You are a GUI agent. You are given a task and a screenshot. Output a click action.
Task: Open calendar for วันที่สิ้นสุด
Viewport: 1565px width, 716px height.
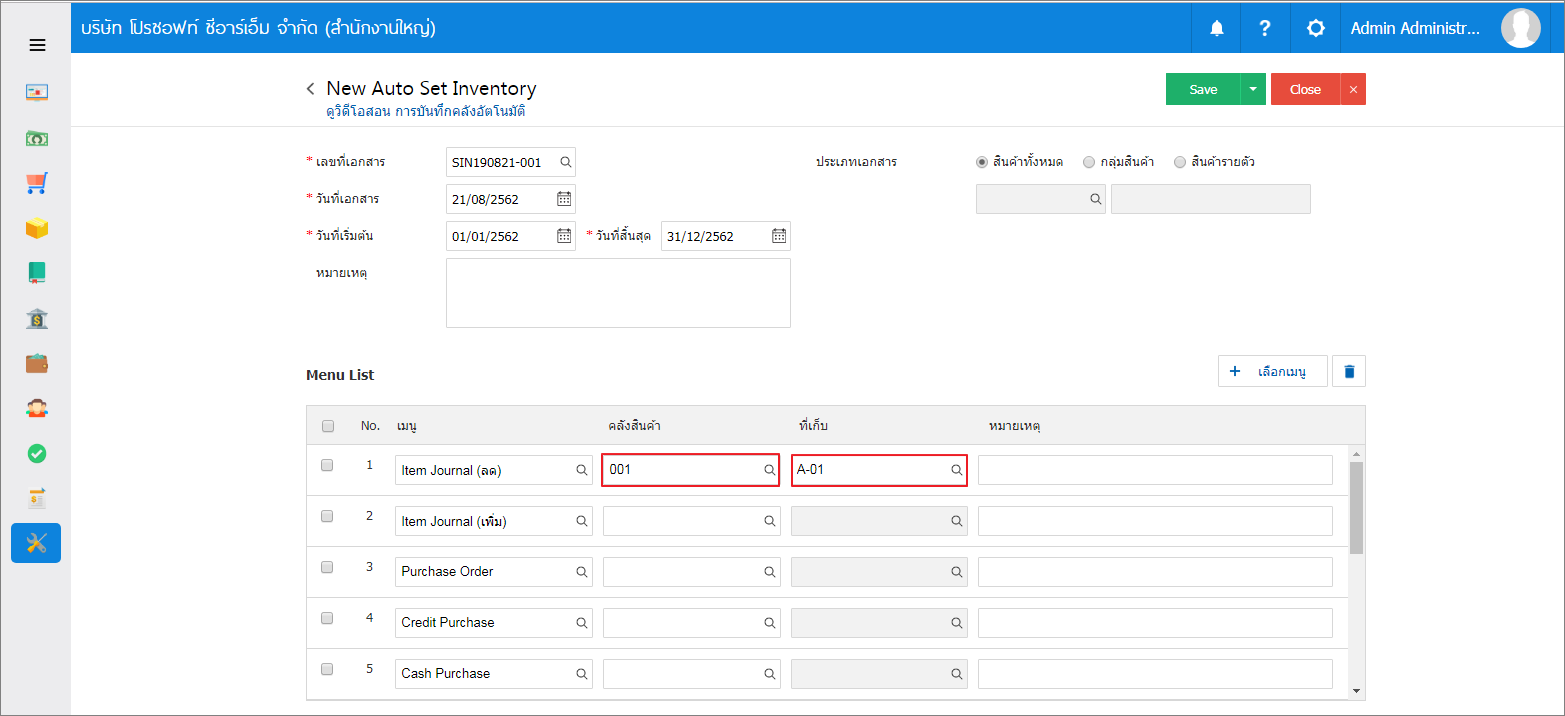point(779,236)
